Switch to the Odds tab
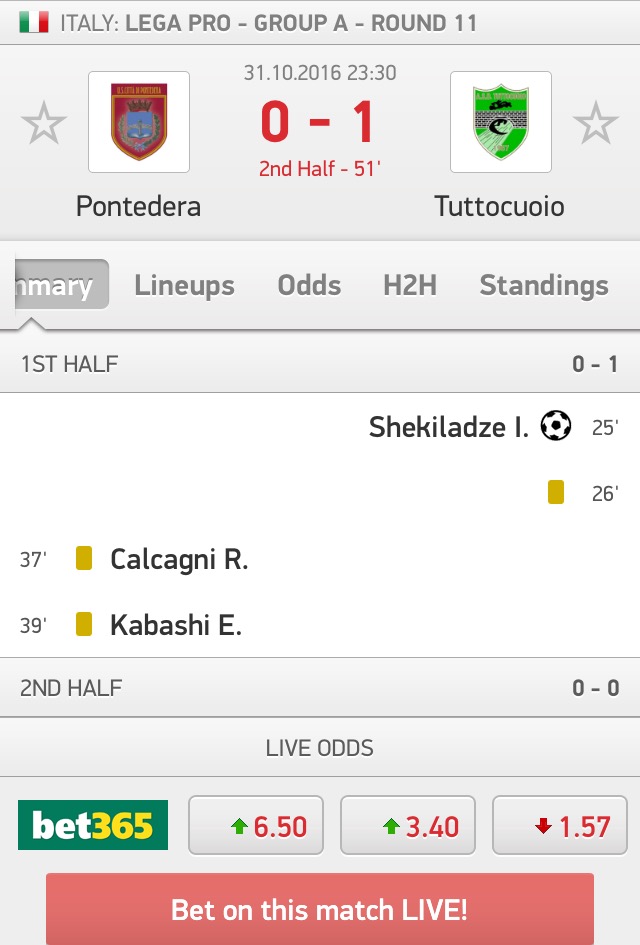Image resolution: width=640 pixels, height=945 pixels. point(309,286)
